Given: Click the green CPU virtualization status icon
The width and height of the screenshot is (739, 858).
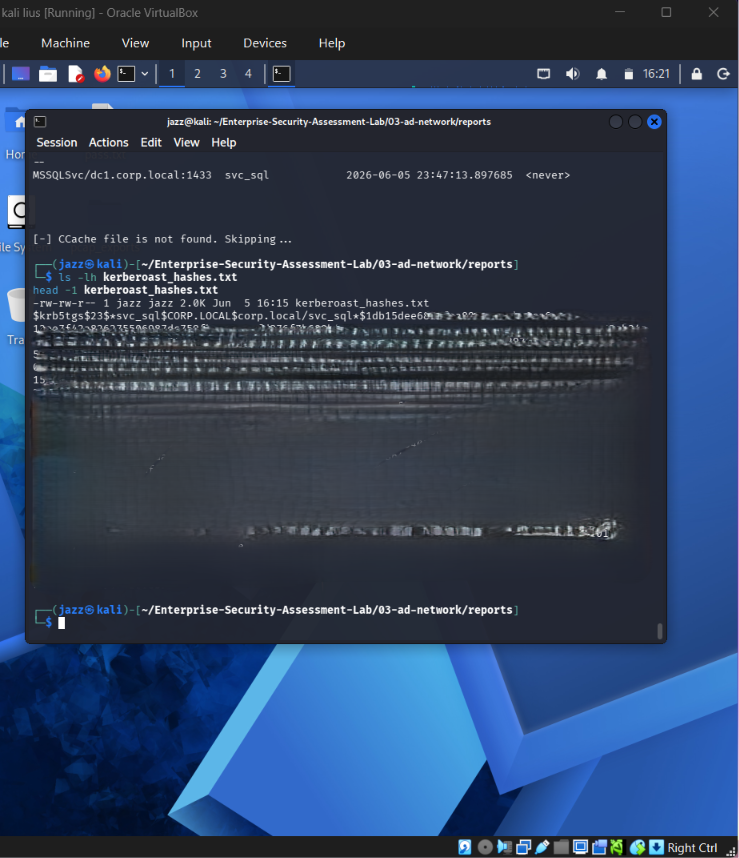Looking at the screenshot, I should coord(617,847).
